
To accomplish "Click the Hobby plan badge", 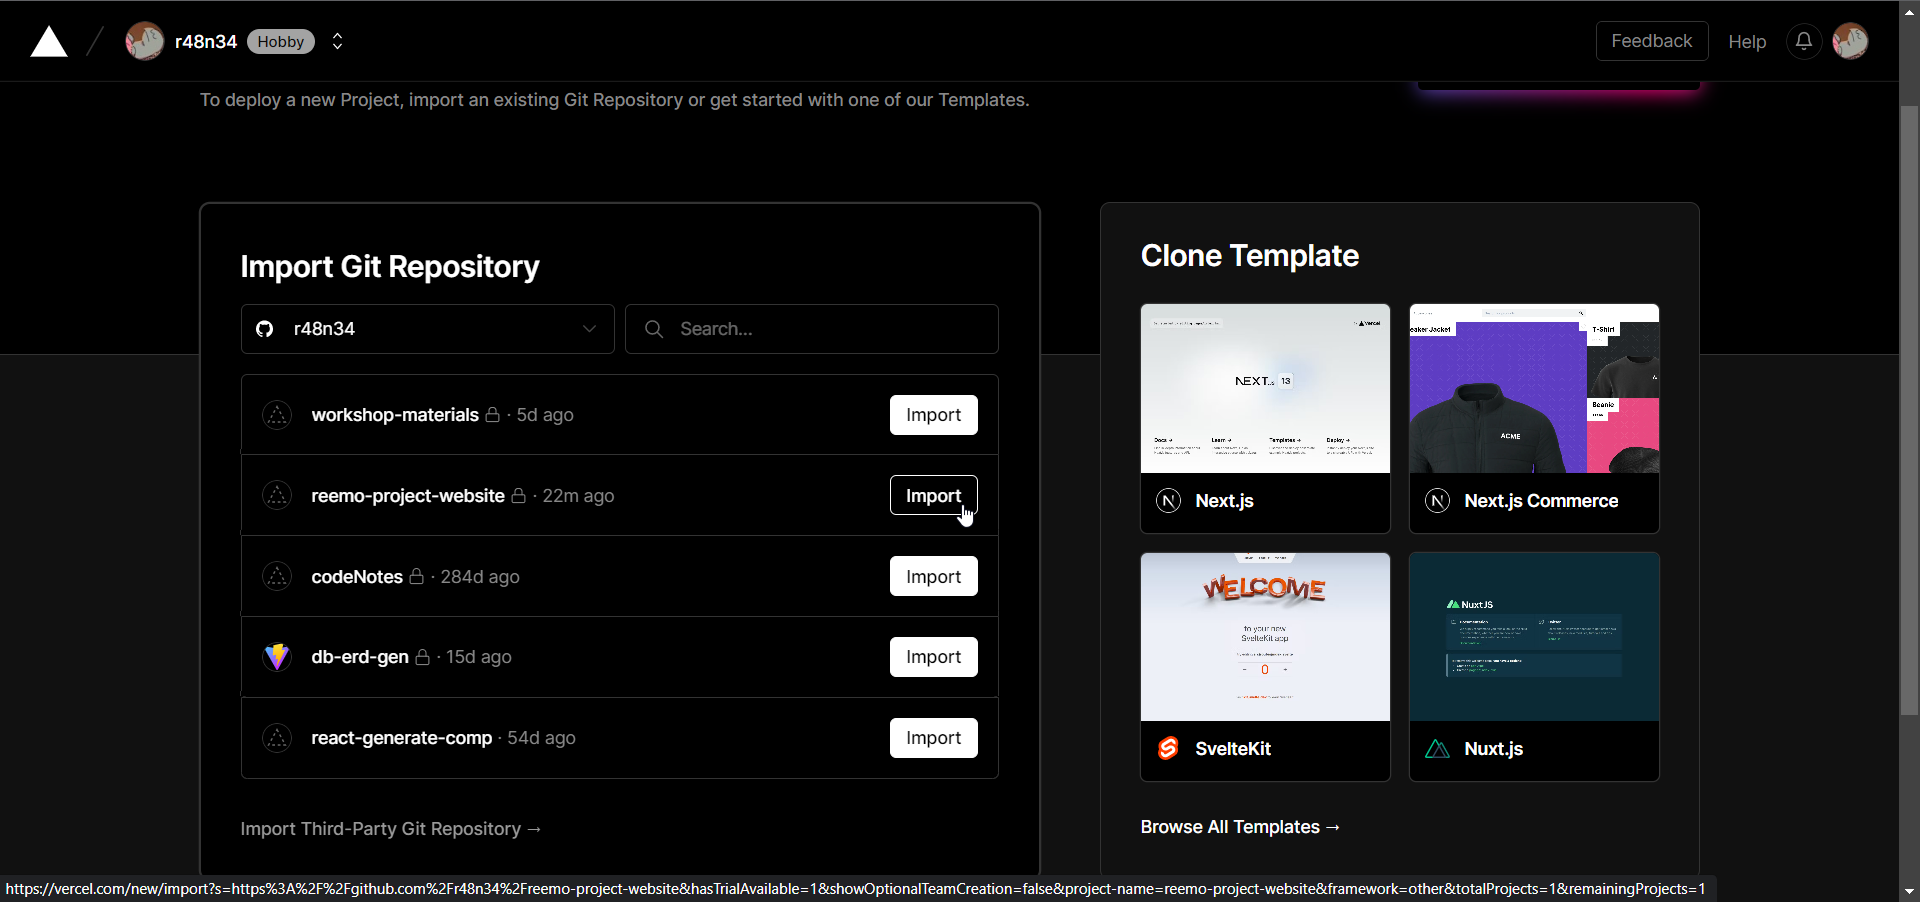I will [x=281, y=41].
